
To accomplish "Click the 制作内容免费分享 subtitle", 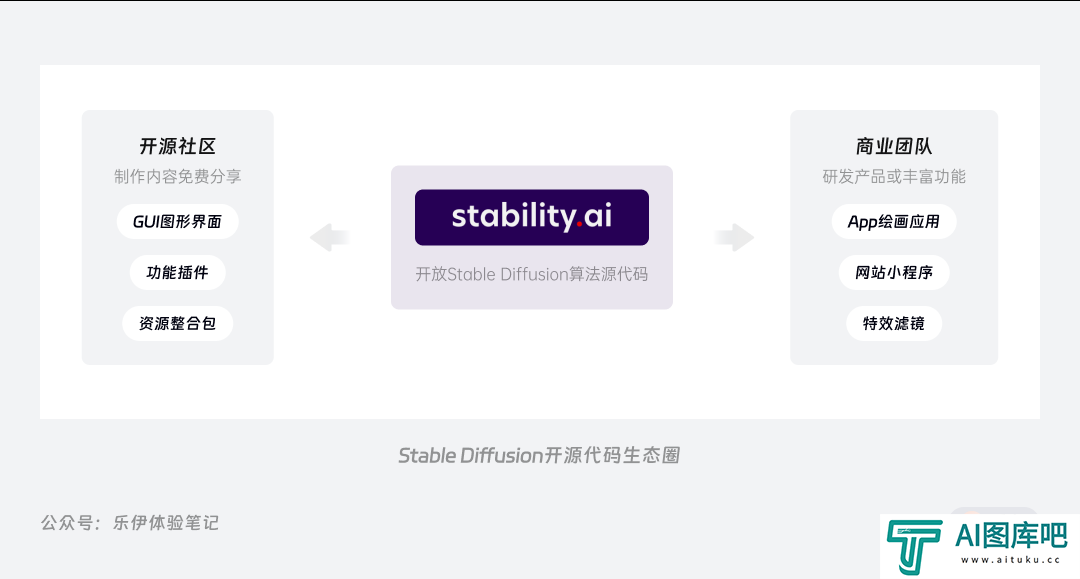I will [x=178, y=177].
